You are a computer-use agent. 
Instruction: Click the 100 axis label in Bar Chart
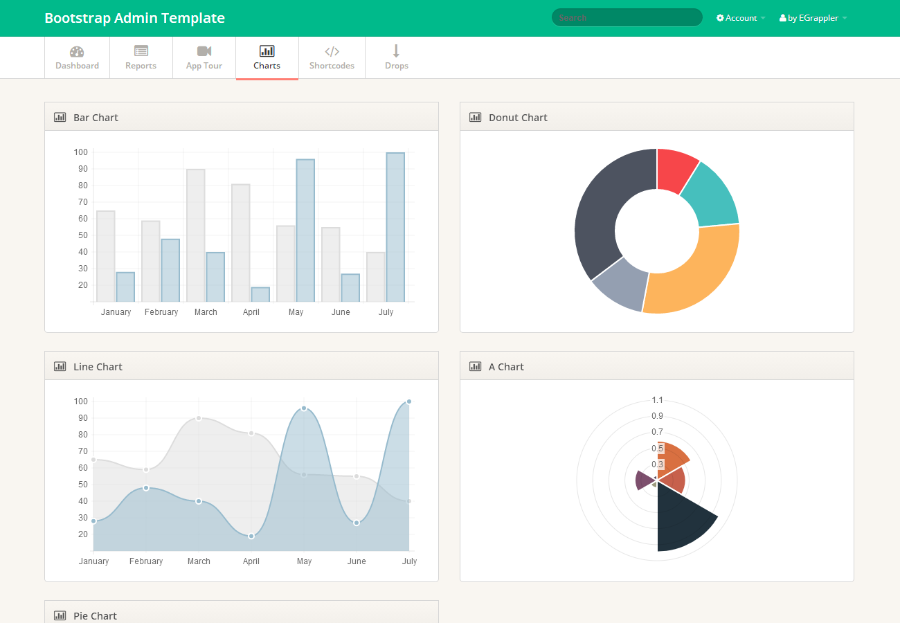pos(80,152)
